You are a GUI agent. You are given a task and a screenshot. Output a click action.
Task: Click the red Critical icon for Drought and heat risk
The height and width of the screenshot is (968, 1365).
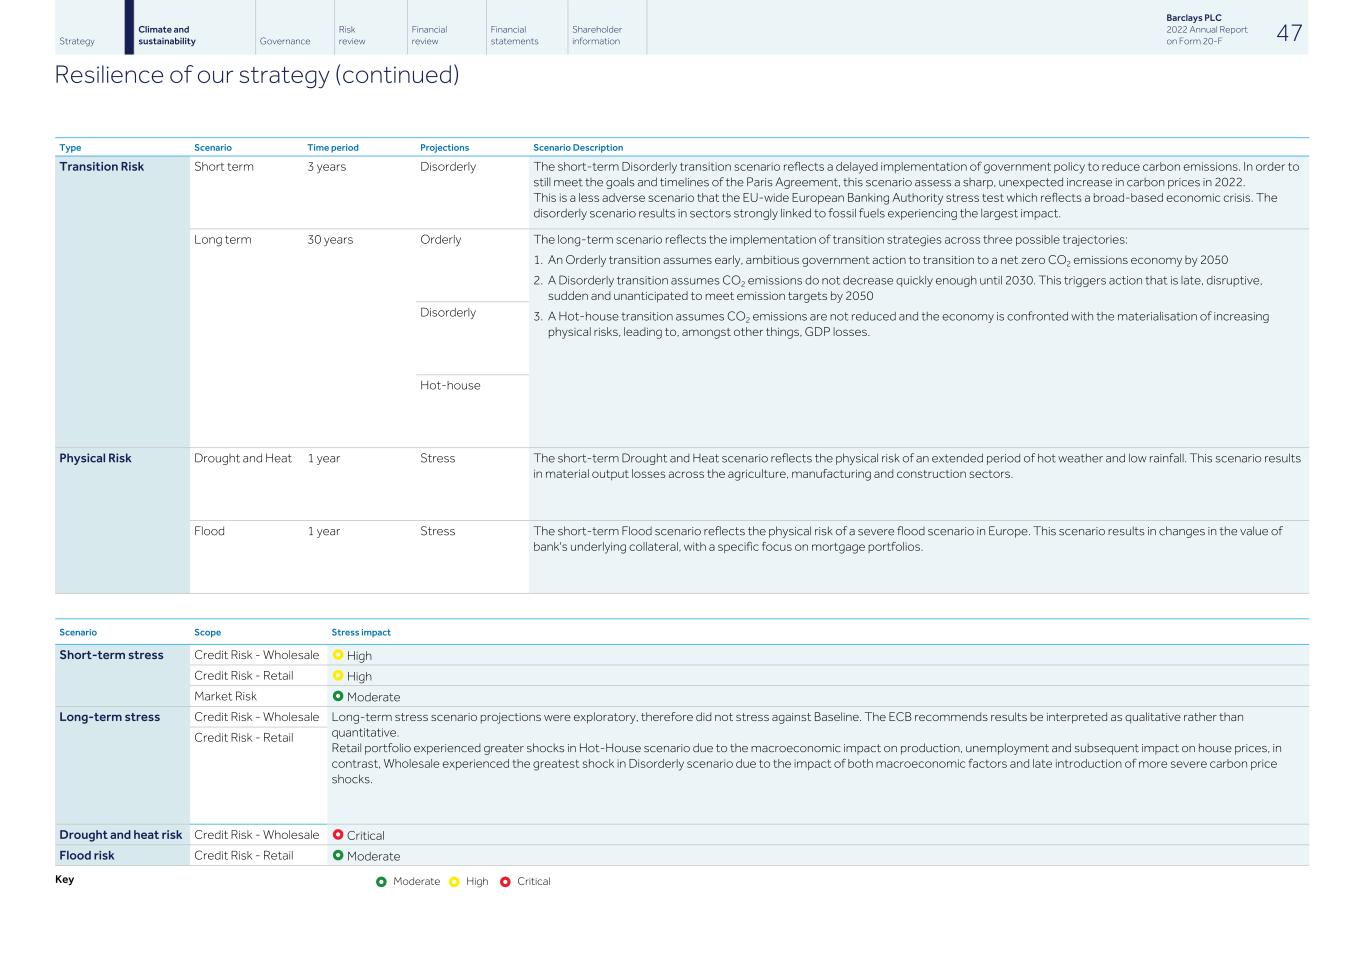(x=338, y=835)
